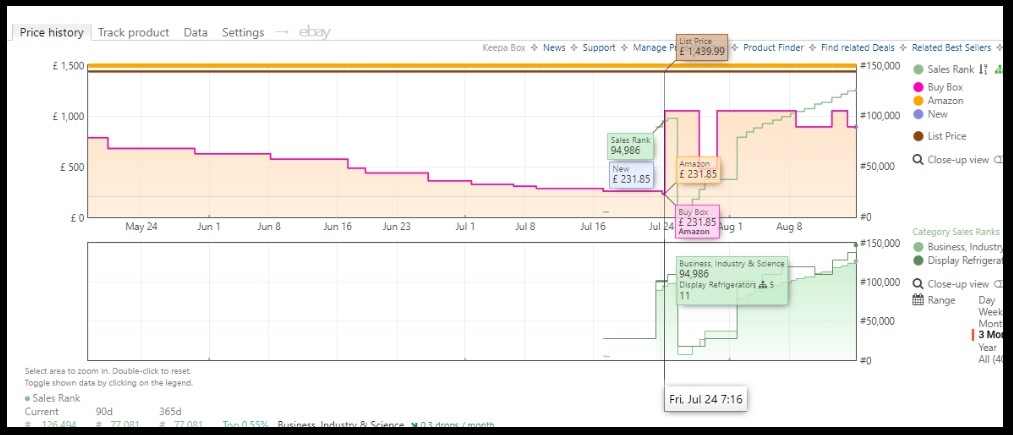Click the orange Amazon £ 231.85 tooltip
Screen dimensions: 1013x435
698,169
